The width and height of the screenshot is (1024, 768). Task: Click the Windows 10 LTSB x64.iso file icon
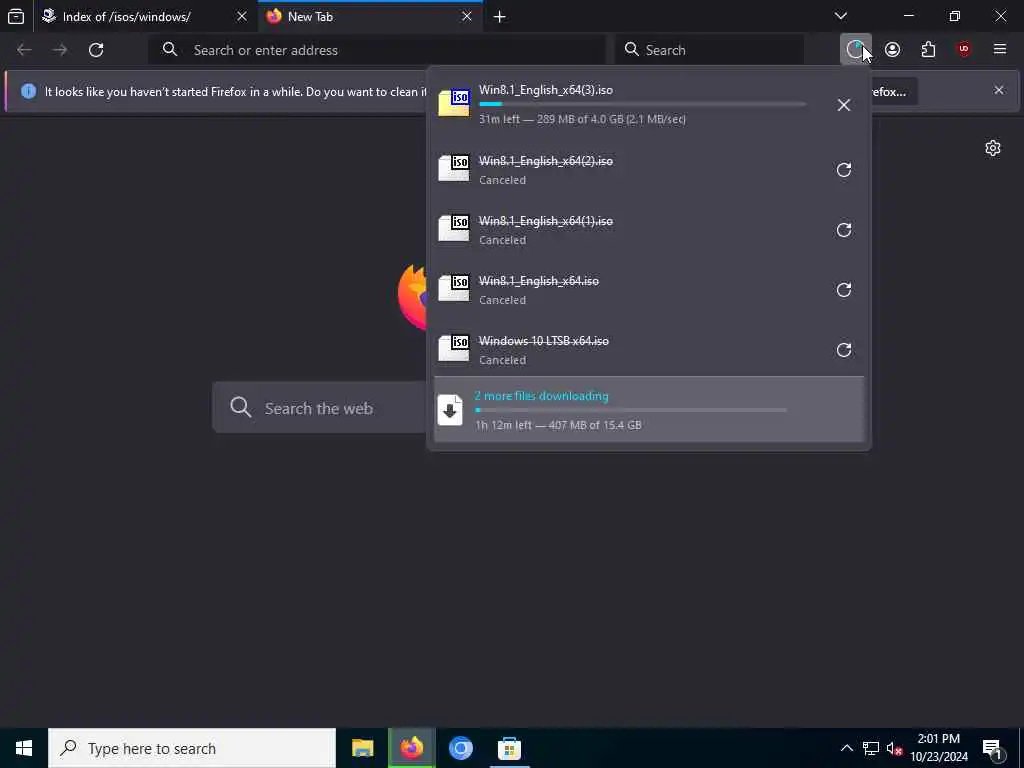pos(454,349)
